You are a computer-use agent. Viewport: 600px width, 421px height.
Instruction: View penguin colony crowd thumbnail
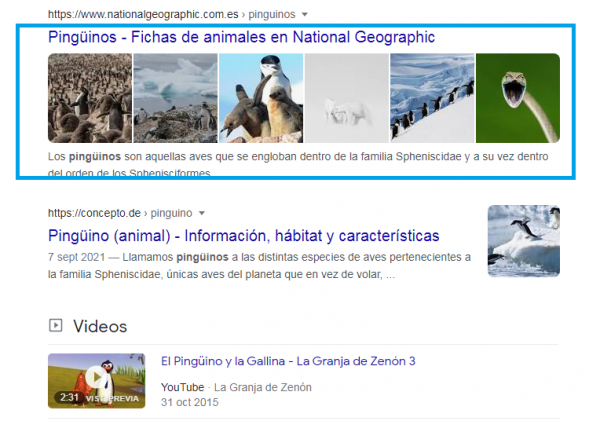tap(90, 98)
